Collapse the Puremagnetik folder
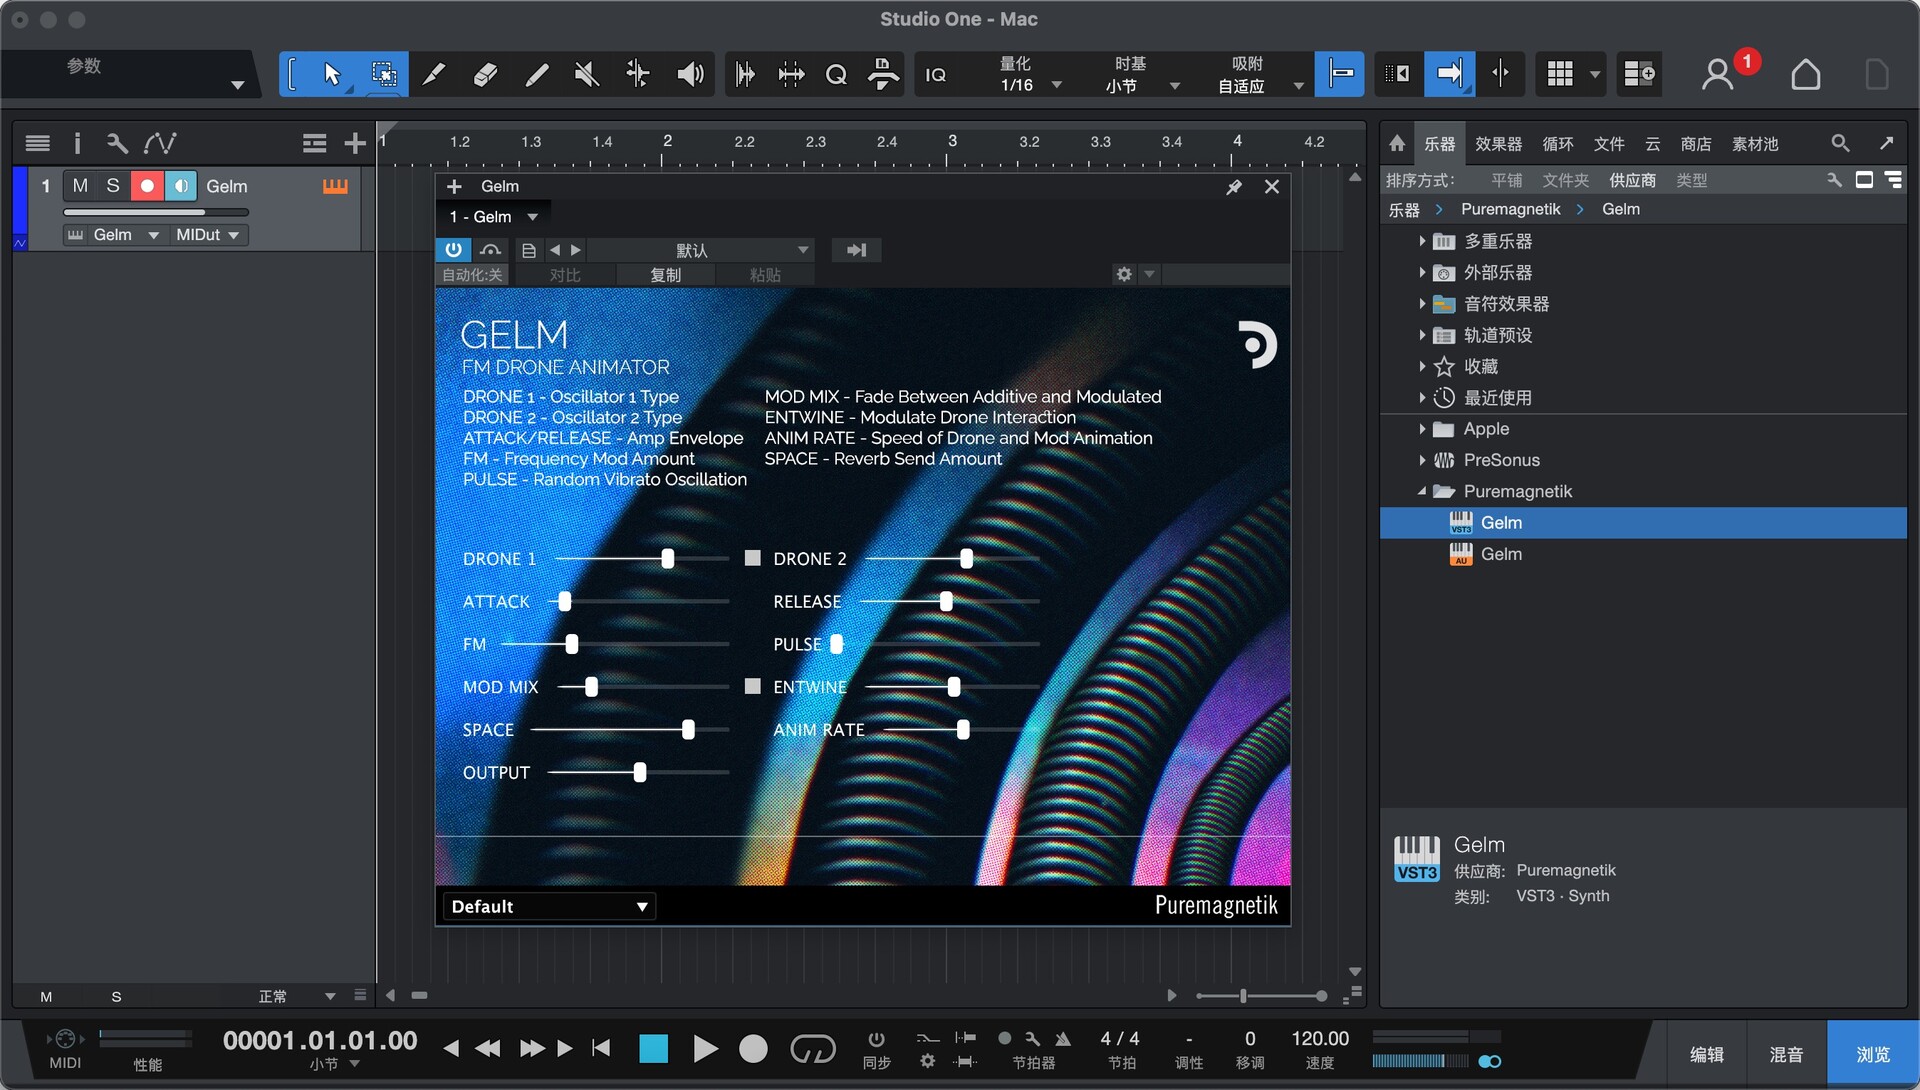The image size is (1920, 1090). pos(1421,491)
